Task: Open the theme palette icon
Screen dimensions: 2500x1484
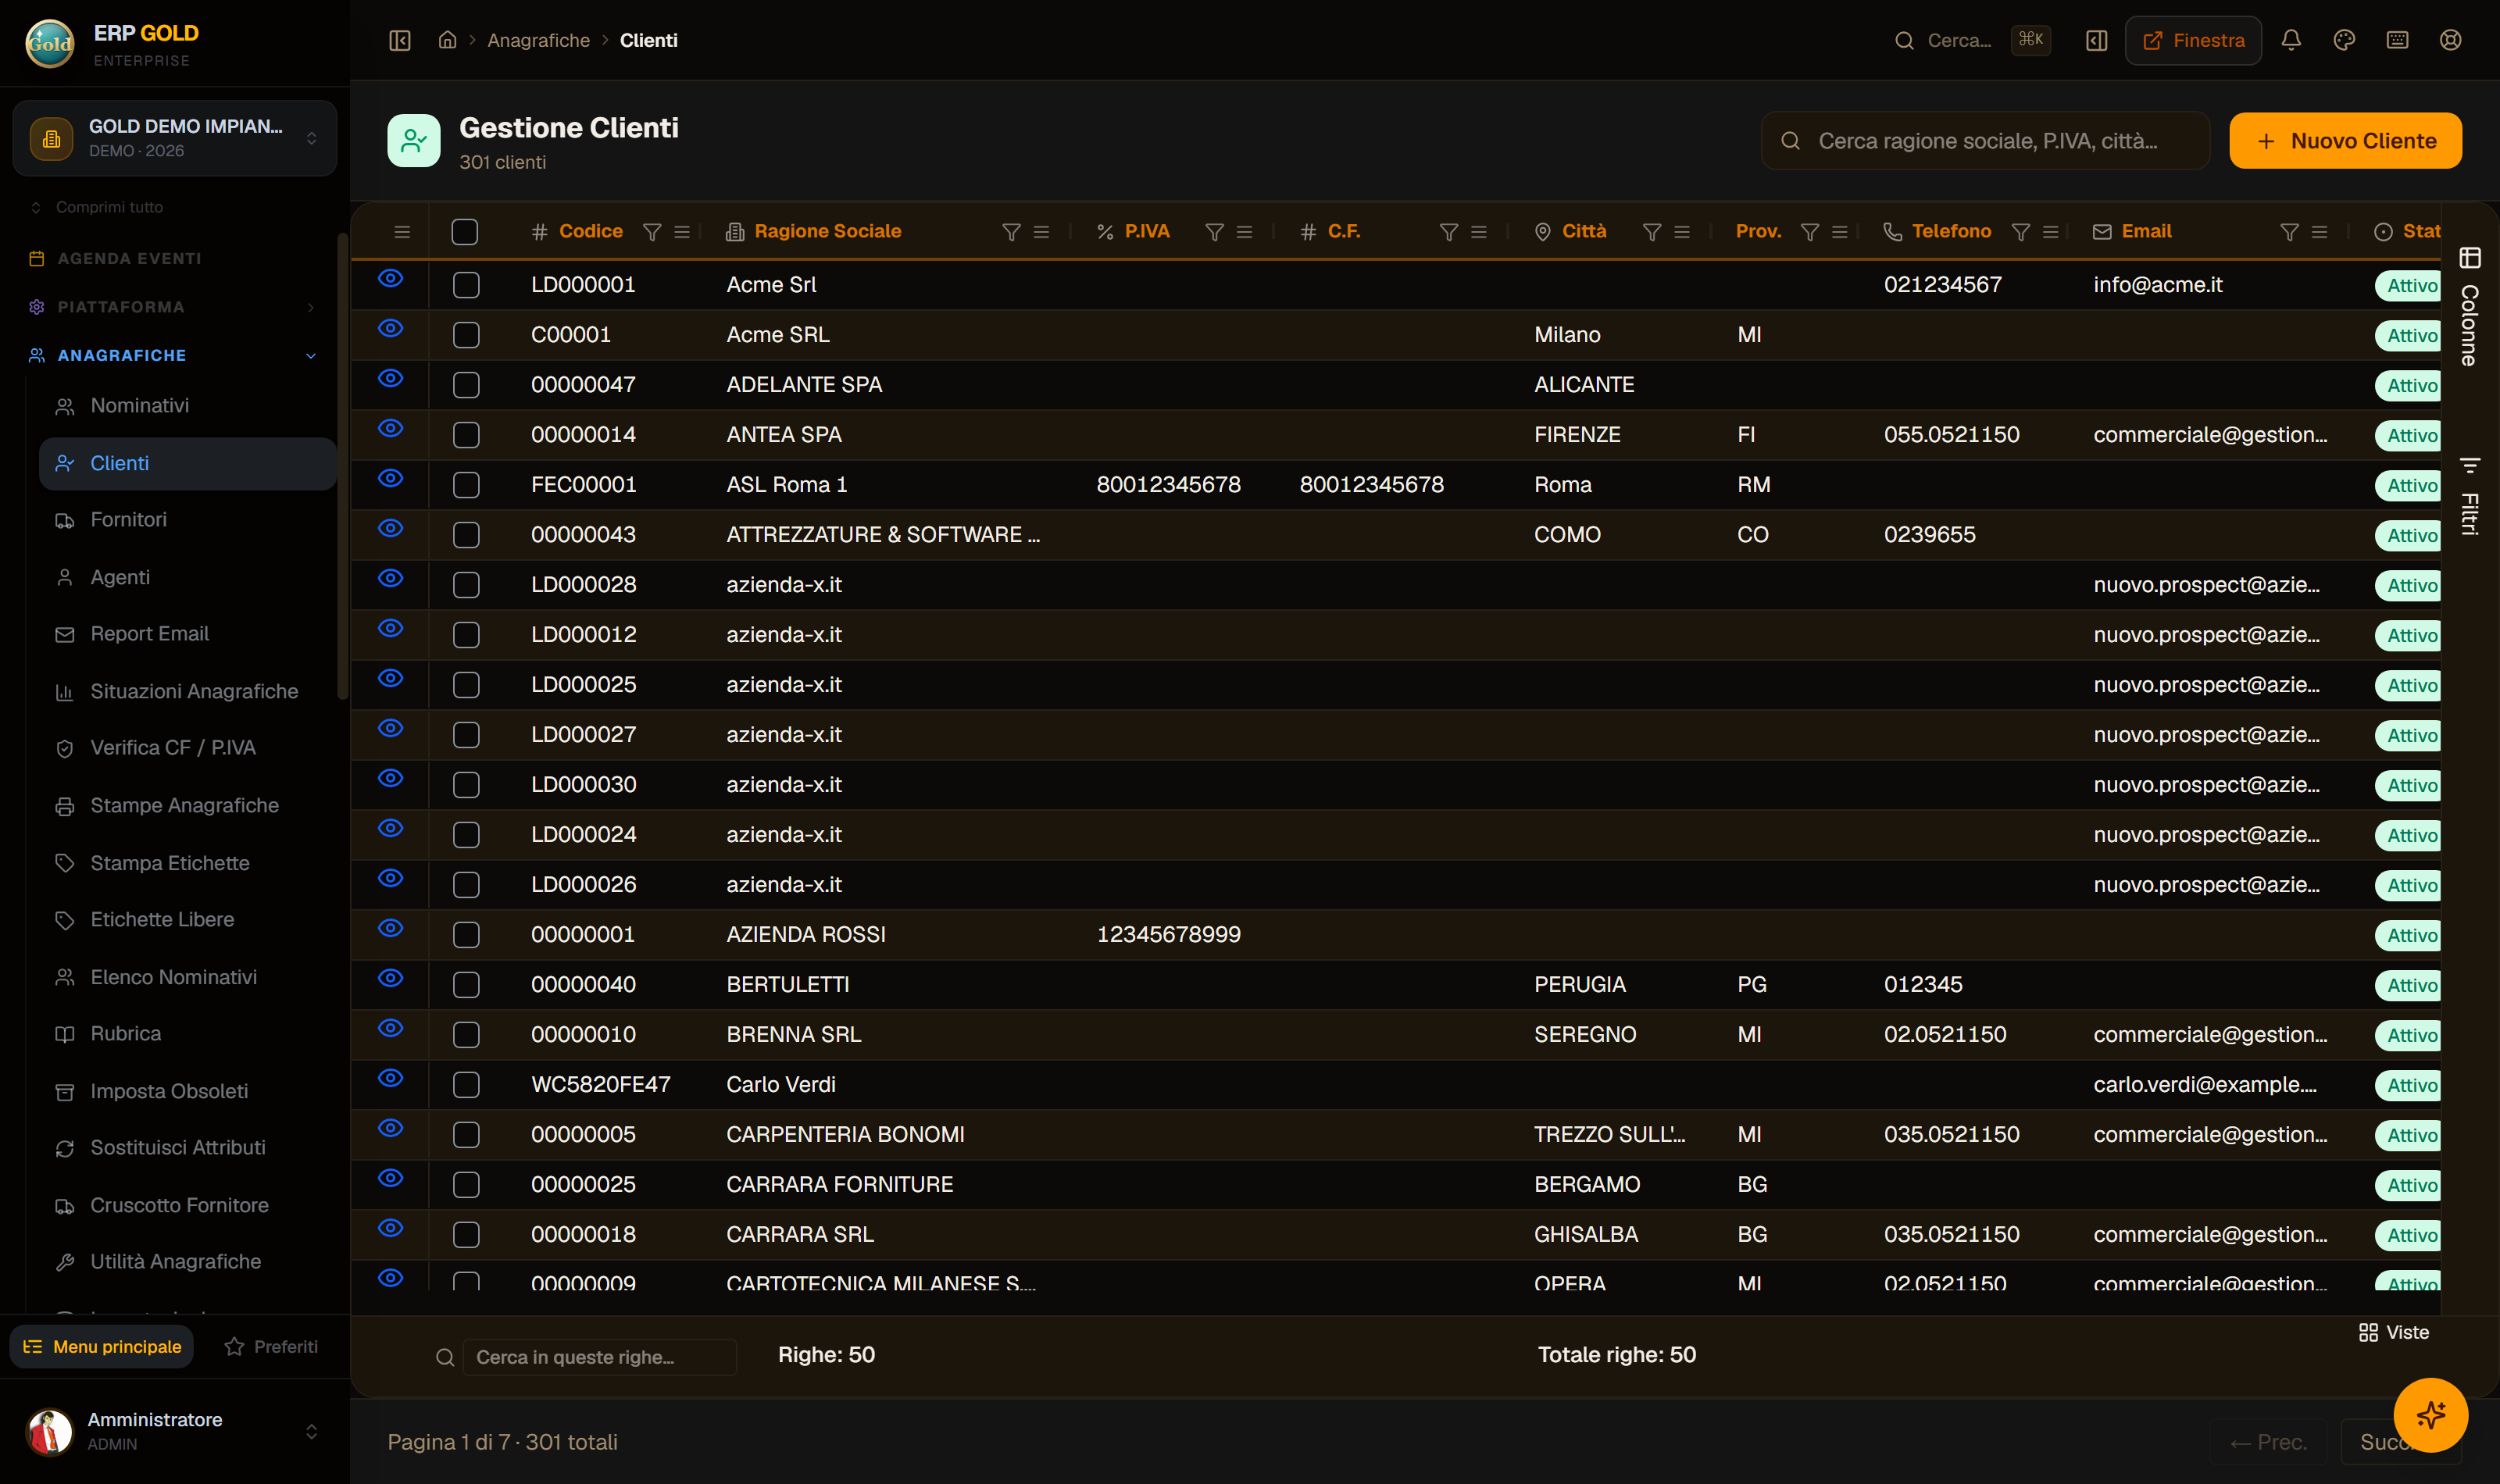Action: pyautogui.click(x=2344, y=40)
